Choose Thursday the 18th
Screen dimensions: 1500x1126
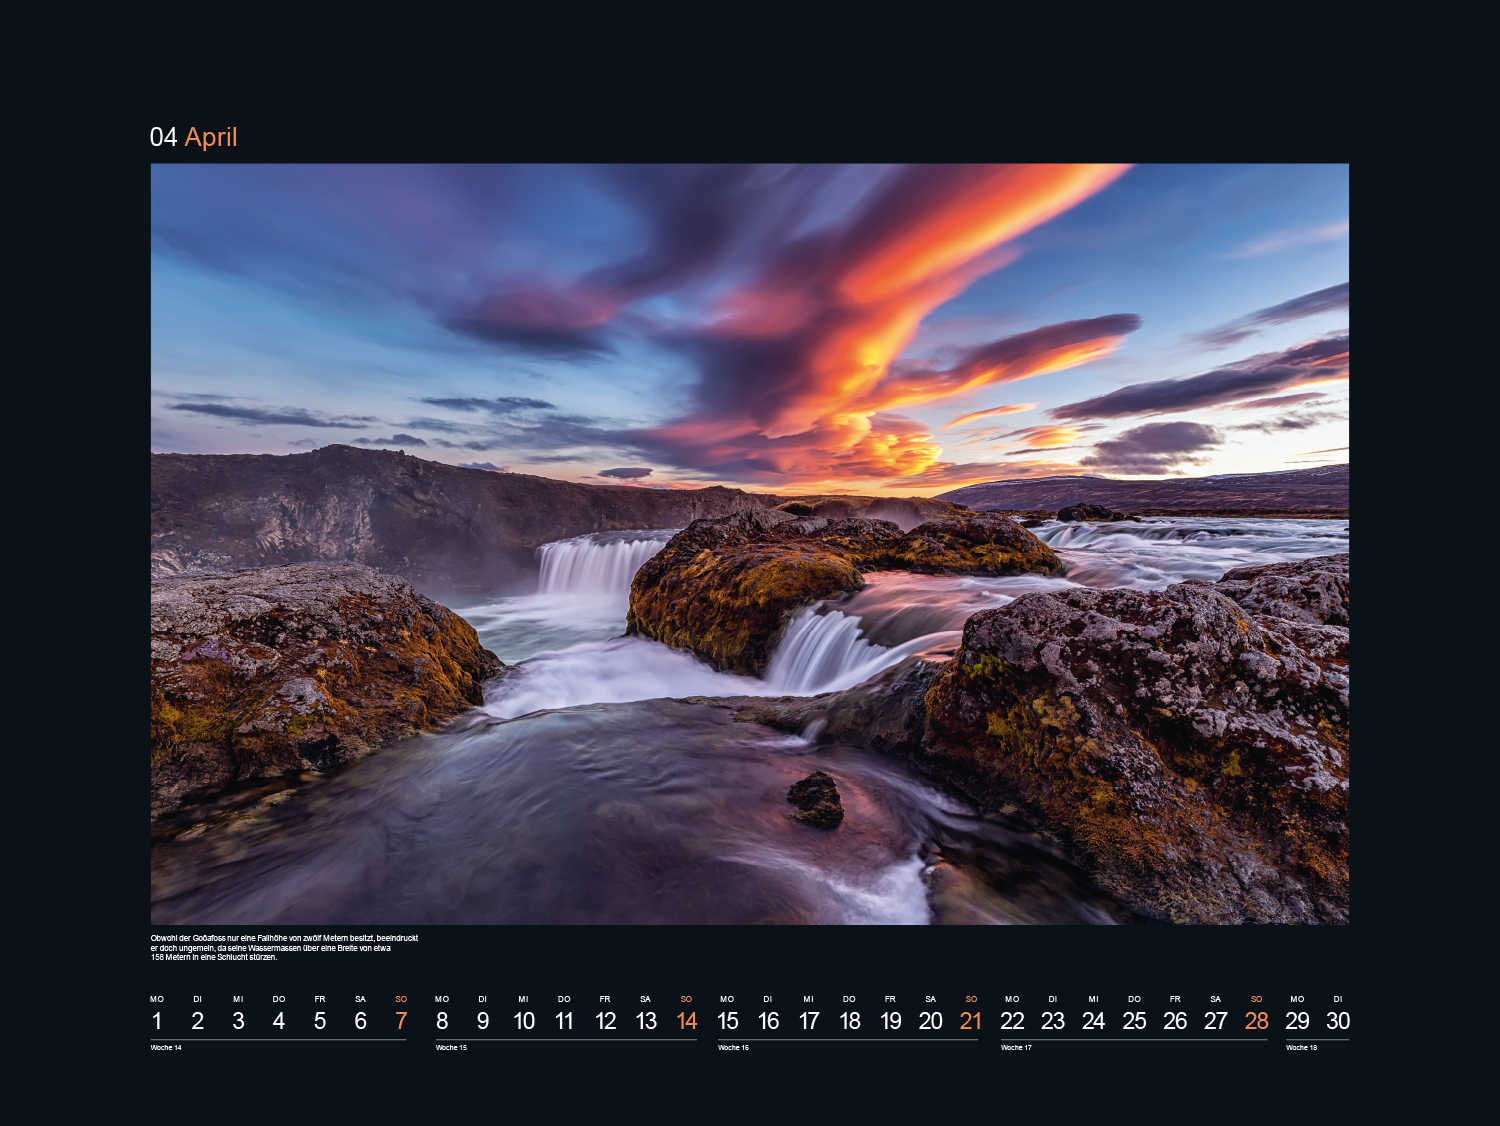click(849, 1021)
